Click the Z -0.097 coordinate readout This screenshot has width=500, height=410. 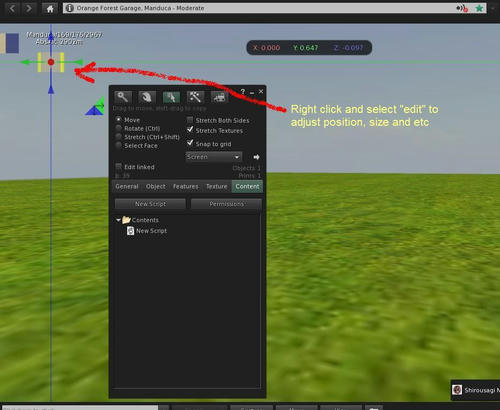click(348, 48)
